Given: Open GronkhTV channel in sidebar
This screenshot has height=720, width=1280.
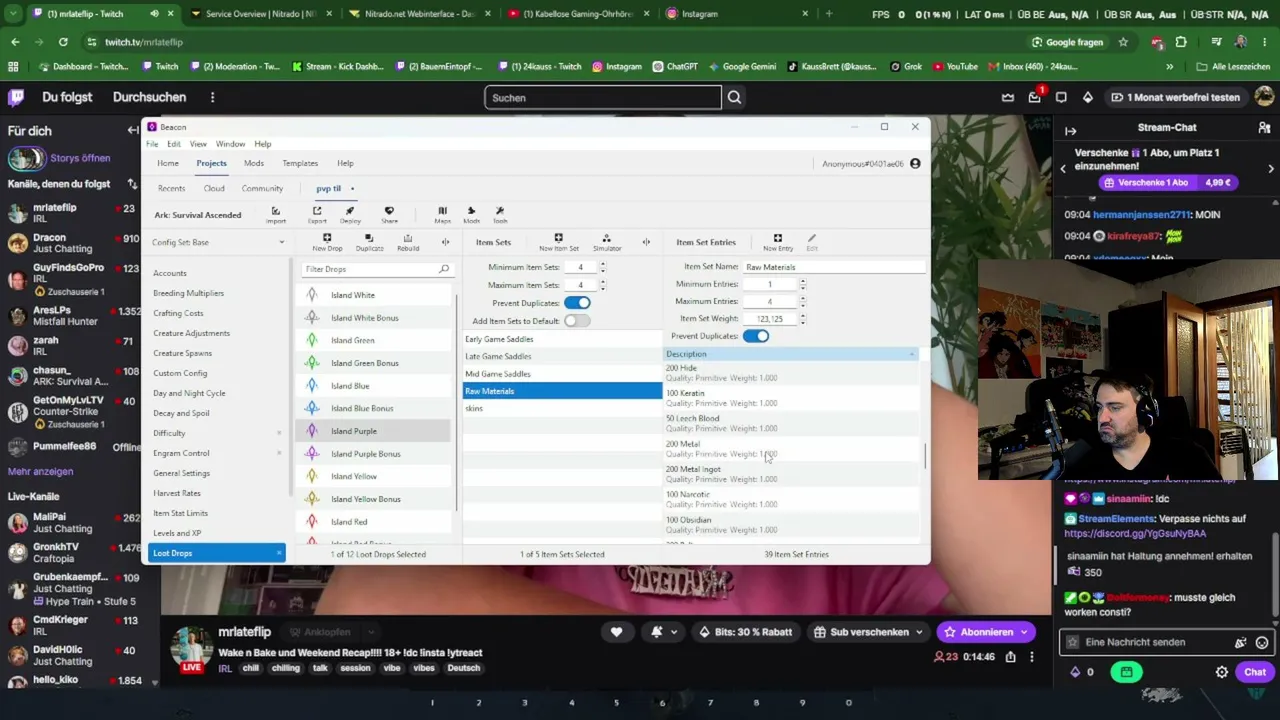Looking at the screenshot, I should coord(75,553).
